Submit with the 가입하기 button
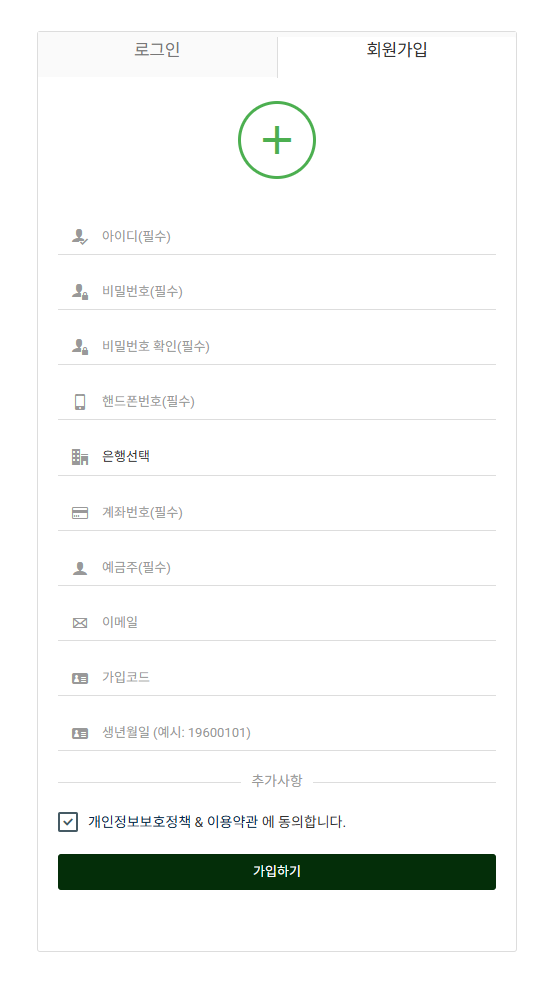The image size is (557, 1006). click(x=277, y=871)
